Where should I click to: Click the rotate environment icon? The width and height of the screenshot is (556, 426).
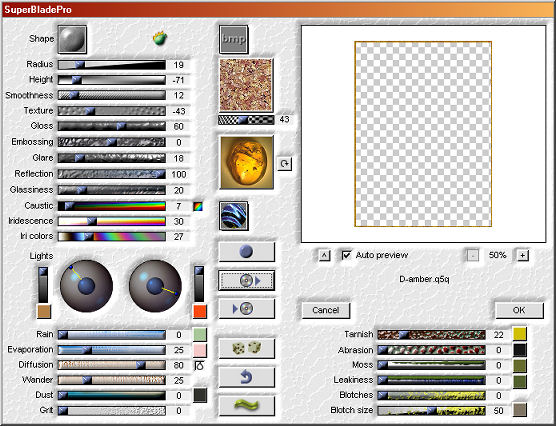[284, 164]
